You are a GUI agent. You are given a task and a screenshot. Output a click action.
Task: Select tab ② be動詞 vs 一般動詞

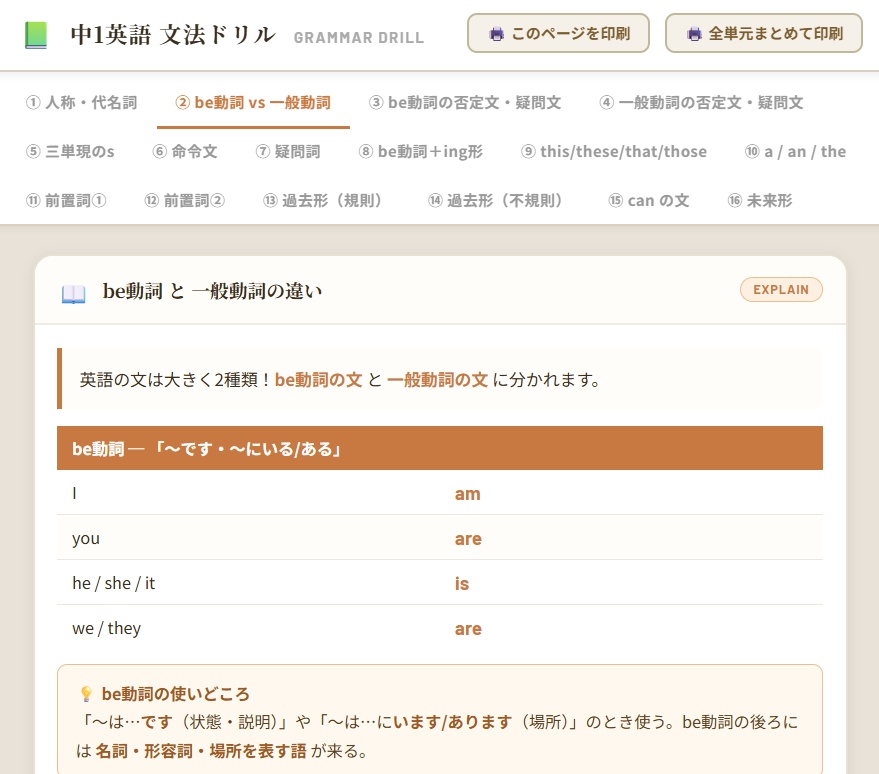tap(253, 103)
